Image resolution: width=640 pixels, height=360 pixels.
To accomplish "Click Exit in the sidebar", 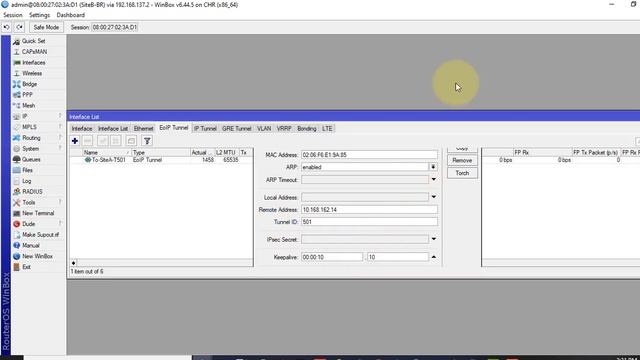I will [27, 267].
